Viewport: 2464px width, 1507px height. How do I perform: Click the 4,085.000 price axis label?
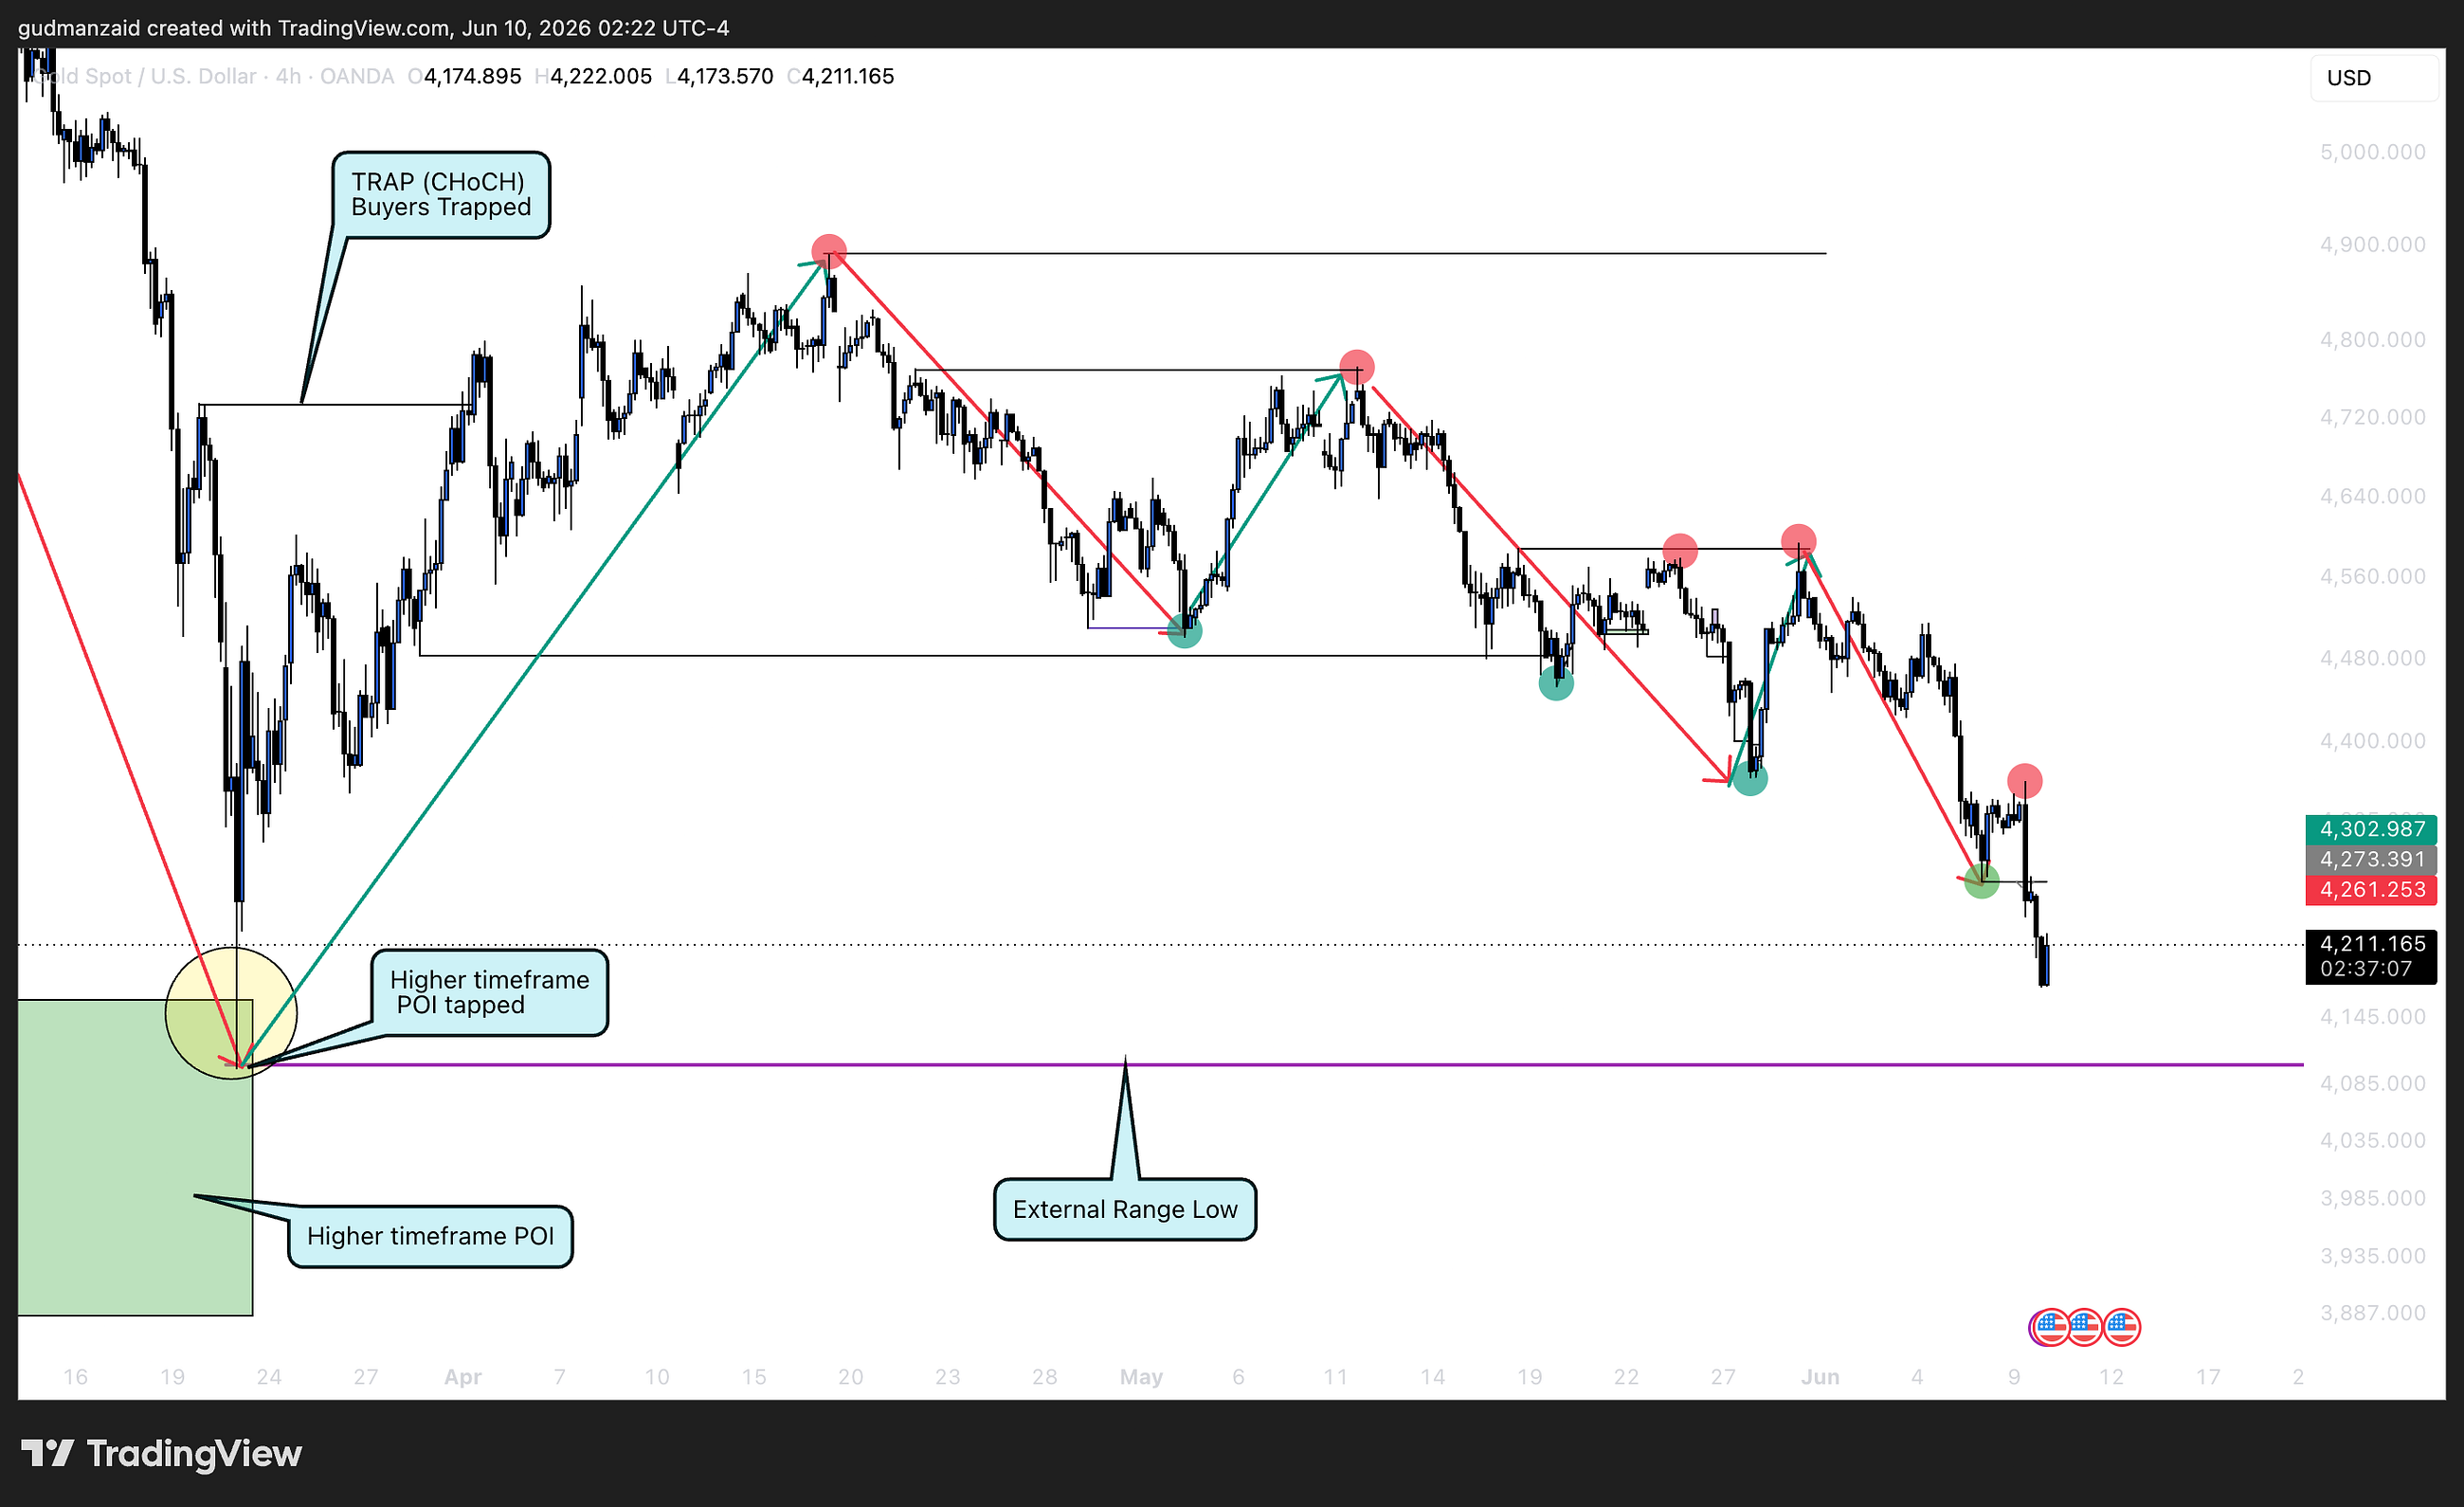[x=2372, y=1083]
